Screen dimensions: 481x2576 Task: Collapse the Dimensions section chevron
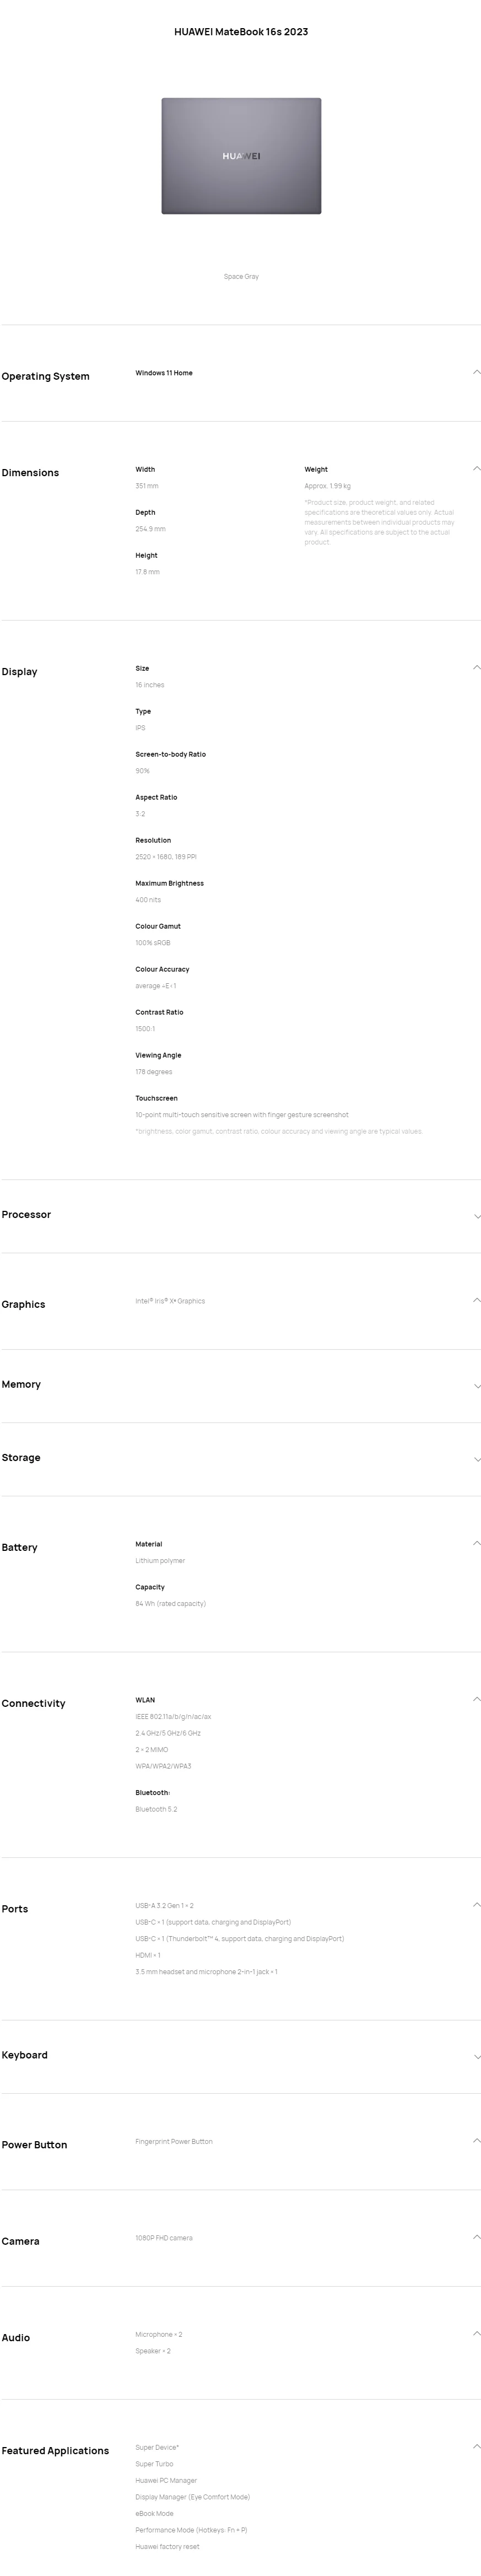pos(476,468)
